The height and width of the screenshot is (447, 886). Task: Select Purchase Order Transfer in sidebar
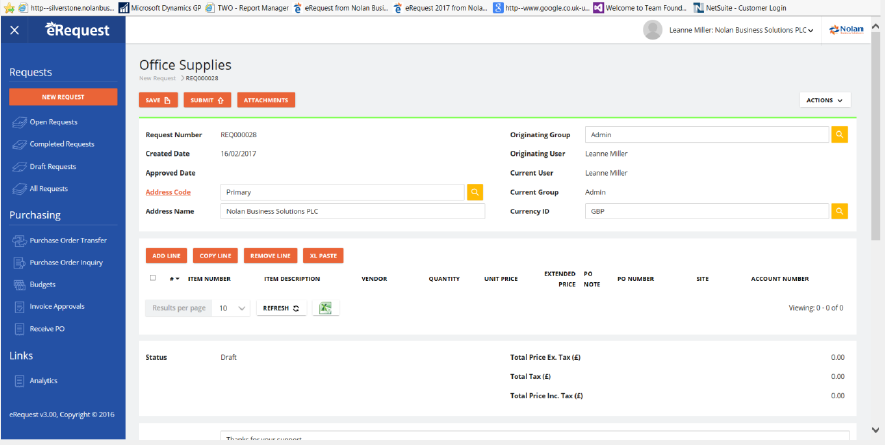click(68, 240)
